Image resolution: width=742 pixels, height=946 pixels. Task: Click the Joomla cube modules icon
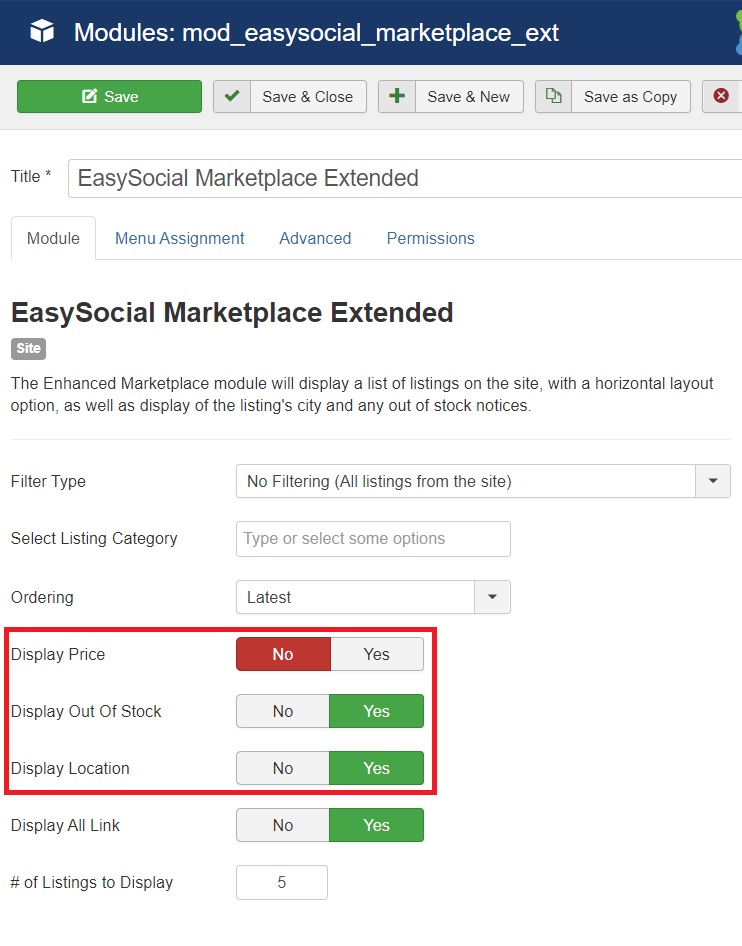41,32
